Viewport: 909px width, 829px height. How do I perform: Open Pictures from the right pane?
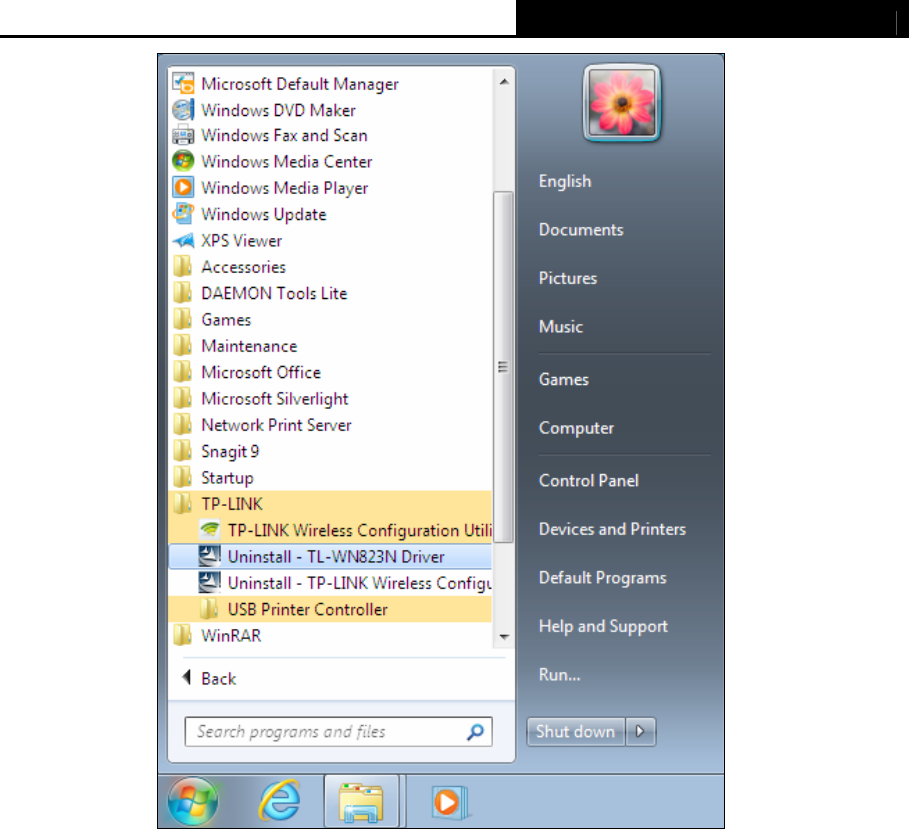pyautogui.click(x=568, y=278)
